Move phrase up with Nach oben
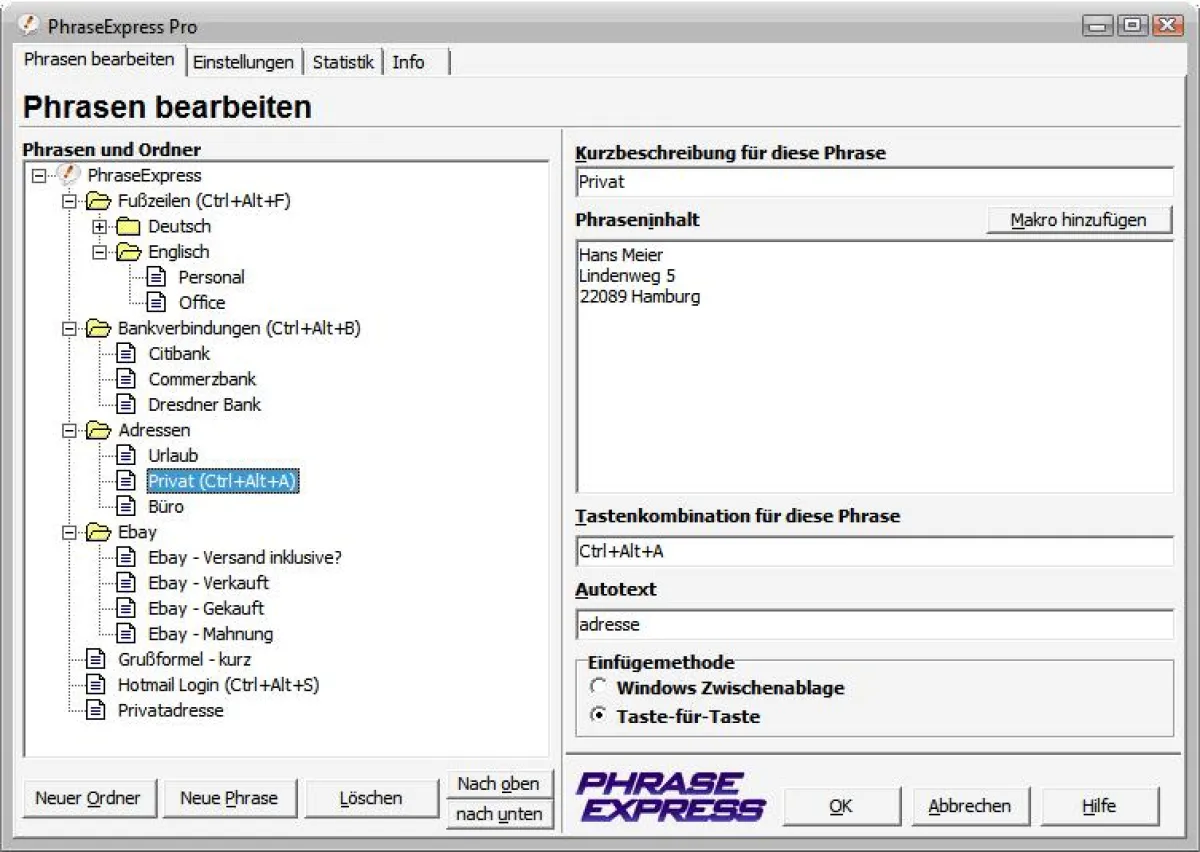 tap(498, 784)
